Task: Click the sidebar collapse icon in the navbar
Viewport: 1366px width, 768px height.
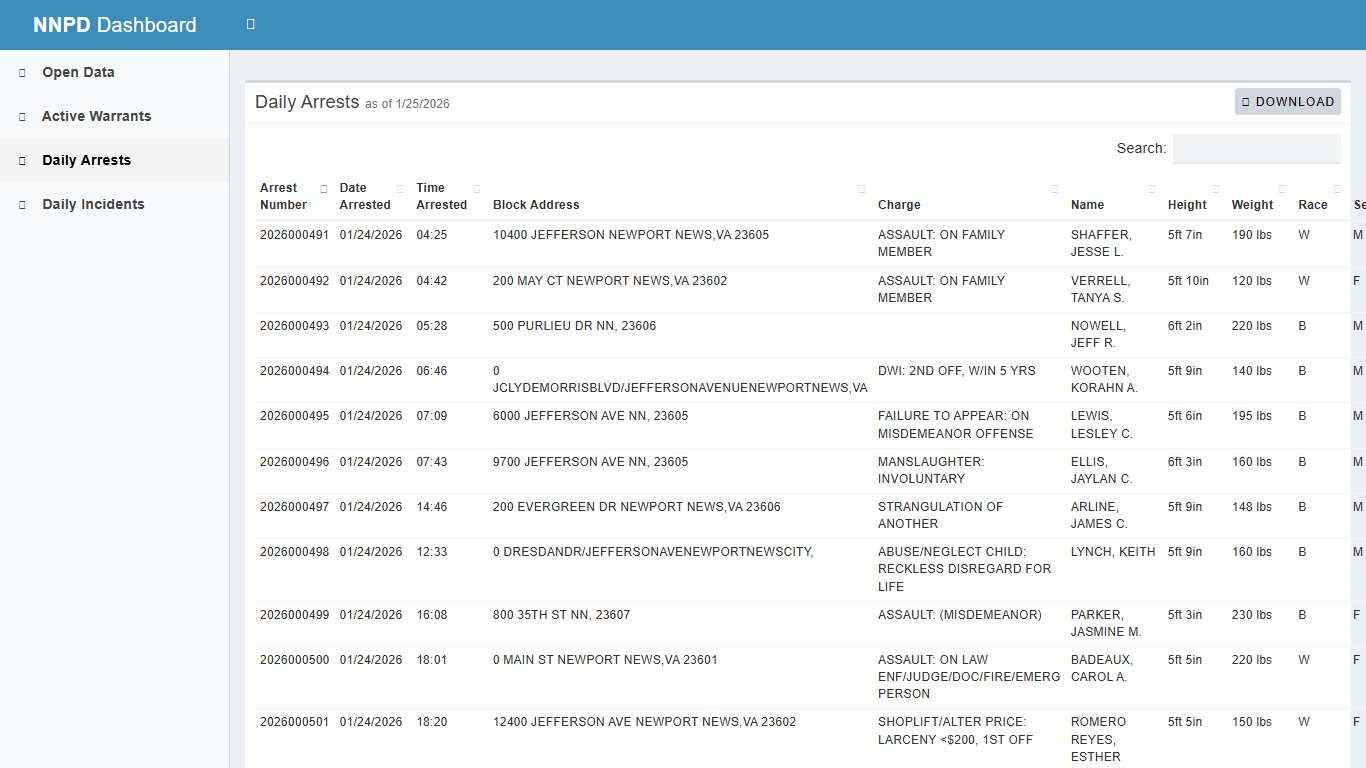Action: click(x=249, y=24)
